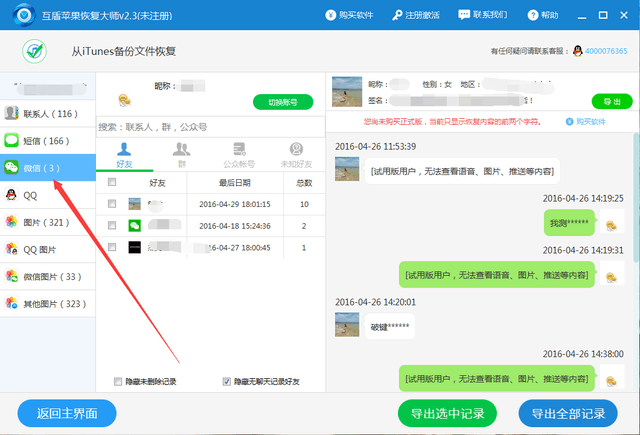Screen dimensions: 640x435
Task: Click the QQ penguin customer service icon
Action: tap(577, 51)
